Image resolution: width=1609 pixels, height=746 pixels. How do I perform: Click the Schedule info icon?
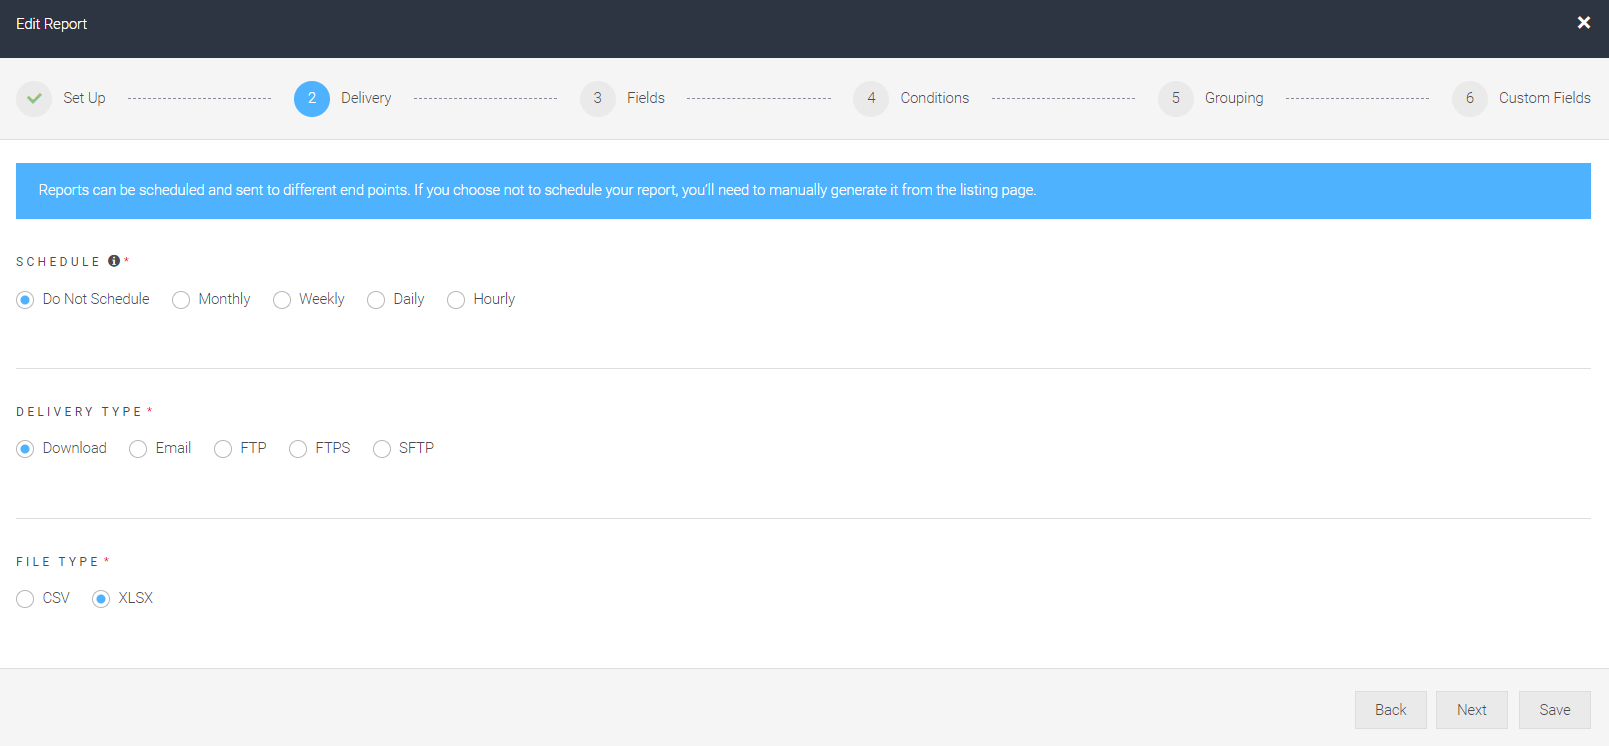coord(114,261)
